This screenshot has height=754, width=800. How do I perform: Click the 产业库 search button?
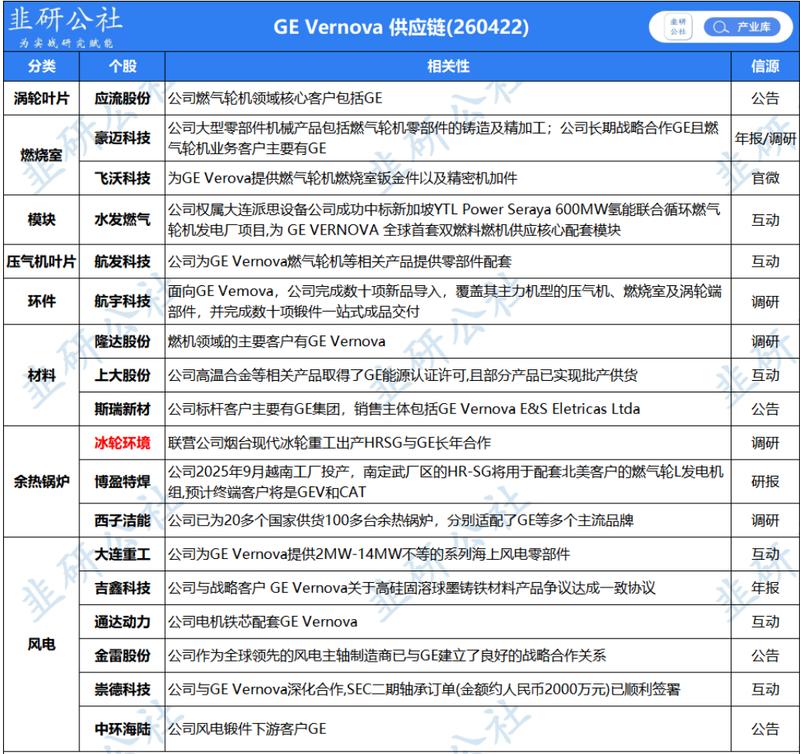click(x=742, y=27)
